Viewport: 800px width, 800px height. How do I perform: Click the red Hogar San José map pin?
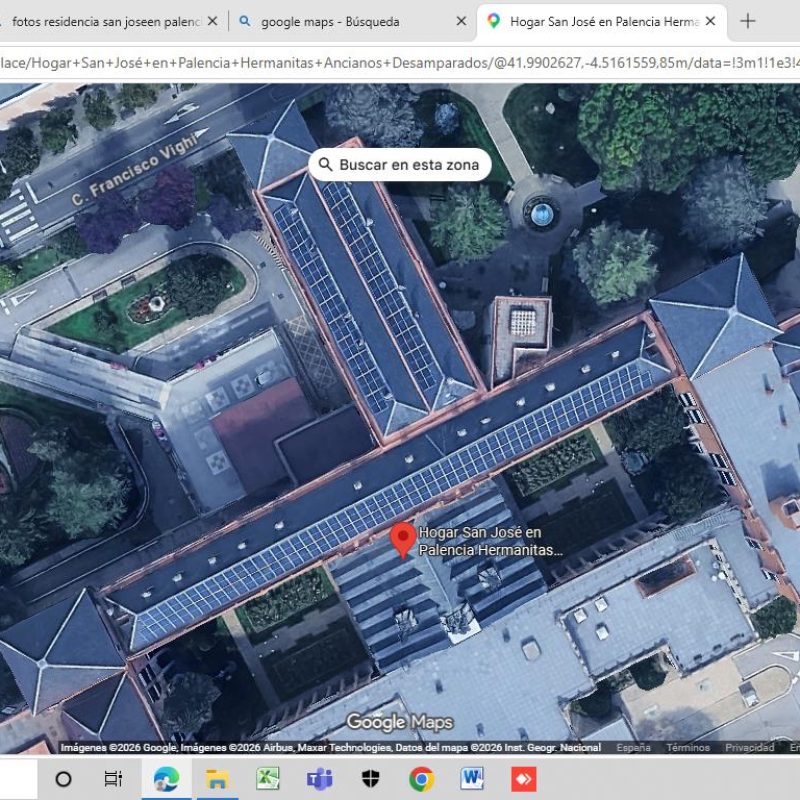coord(403,540)
